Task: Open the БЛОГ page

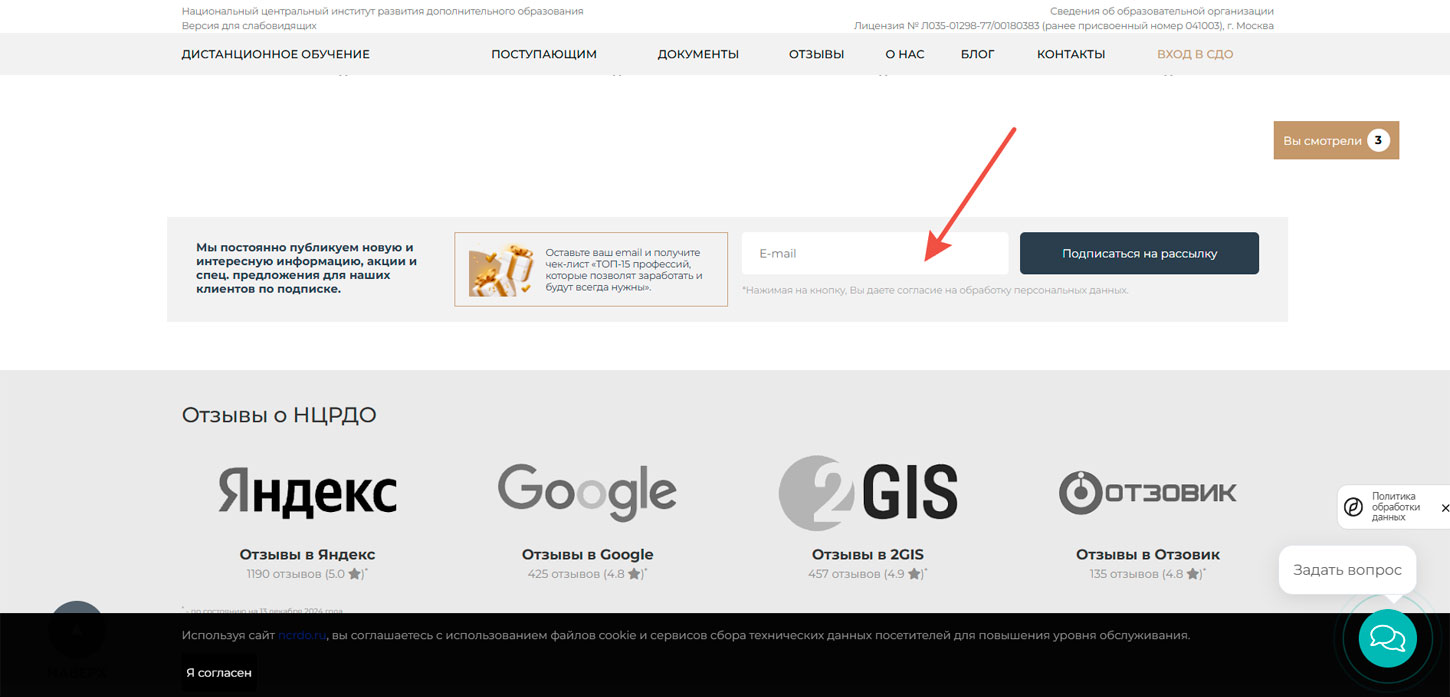Action: [x=978, y=54]
